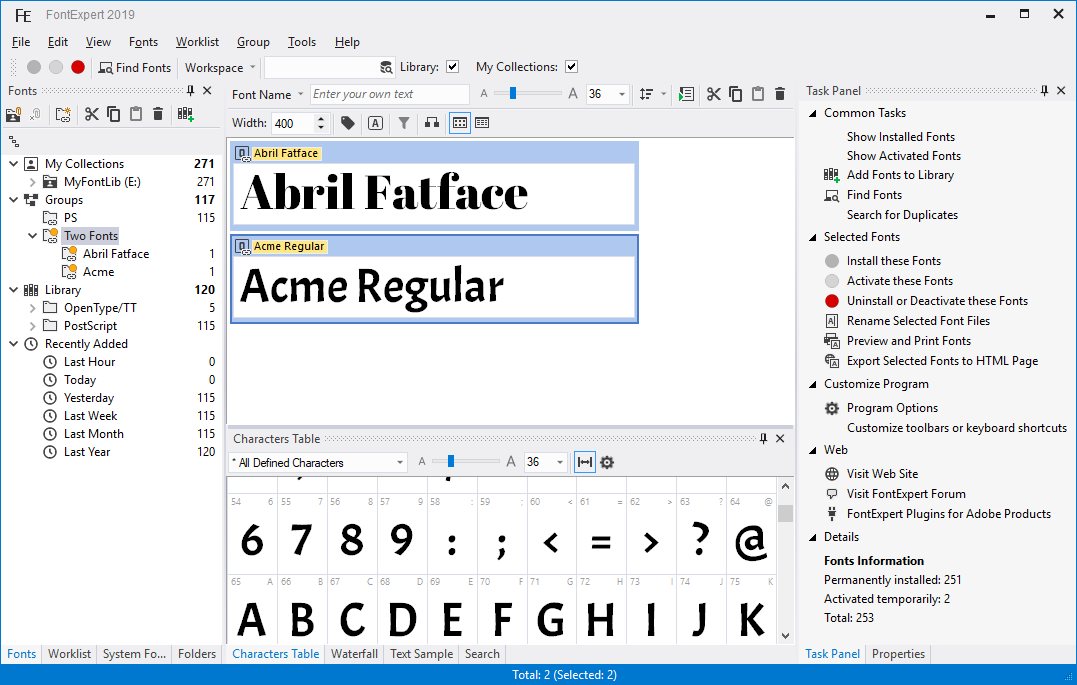The width and height of the screenshot is (1077, 685).
Task: Click Export Selected Fonts to HTML Page
Action: pyautogui.click(x=942, y=361)
